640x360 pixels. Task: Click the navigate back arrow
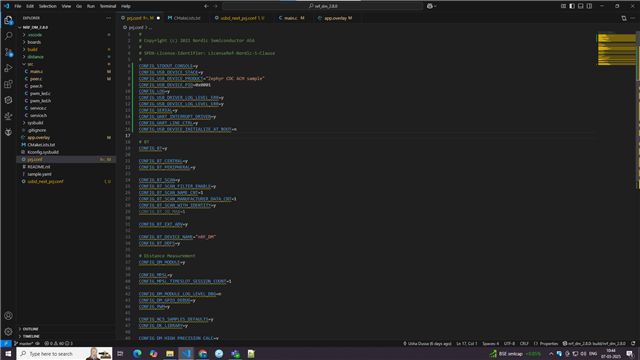[206, 6]
